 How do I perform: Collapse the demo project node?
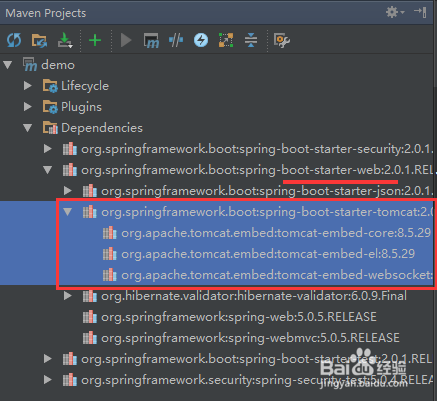[7, 65]
